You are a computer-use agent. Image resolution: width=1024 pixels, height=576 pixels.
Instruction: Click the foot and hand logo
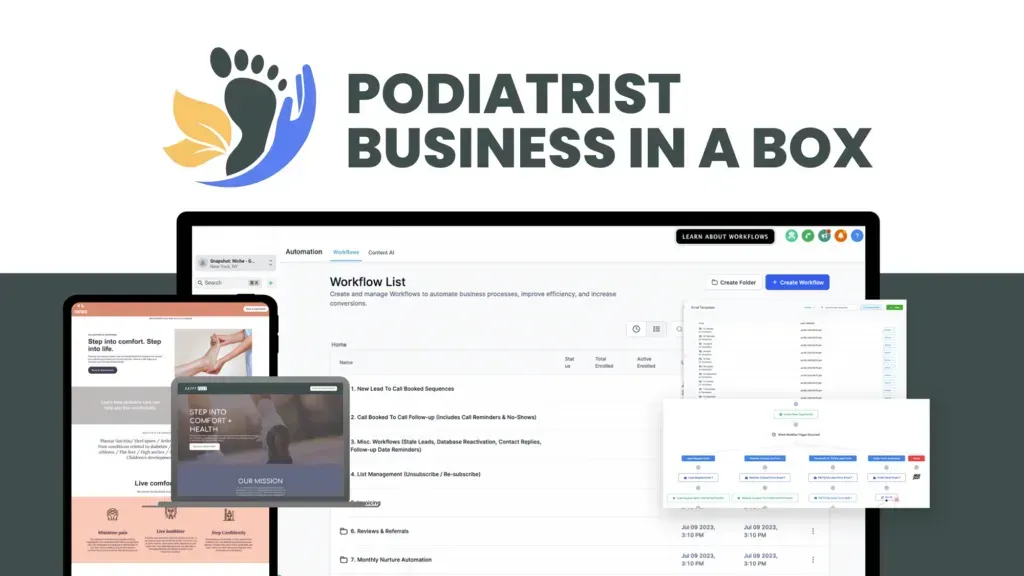click(x=240, y=117)
